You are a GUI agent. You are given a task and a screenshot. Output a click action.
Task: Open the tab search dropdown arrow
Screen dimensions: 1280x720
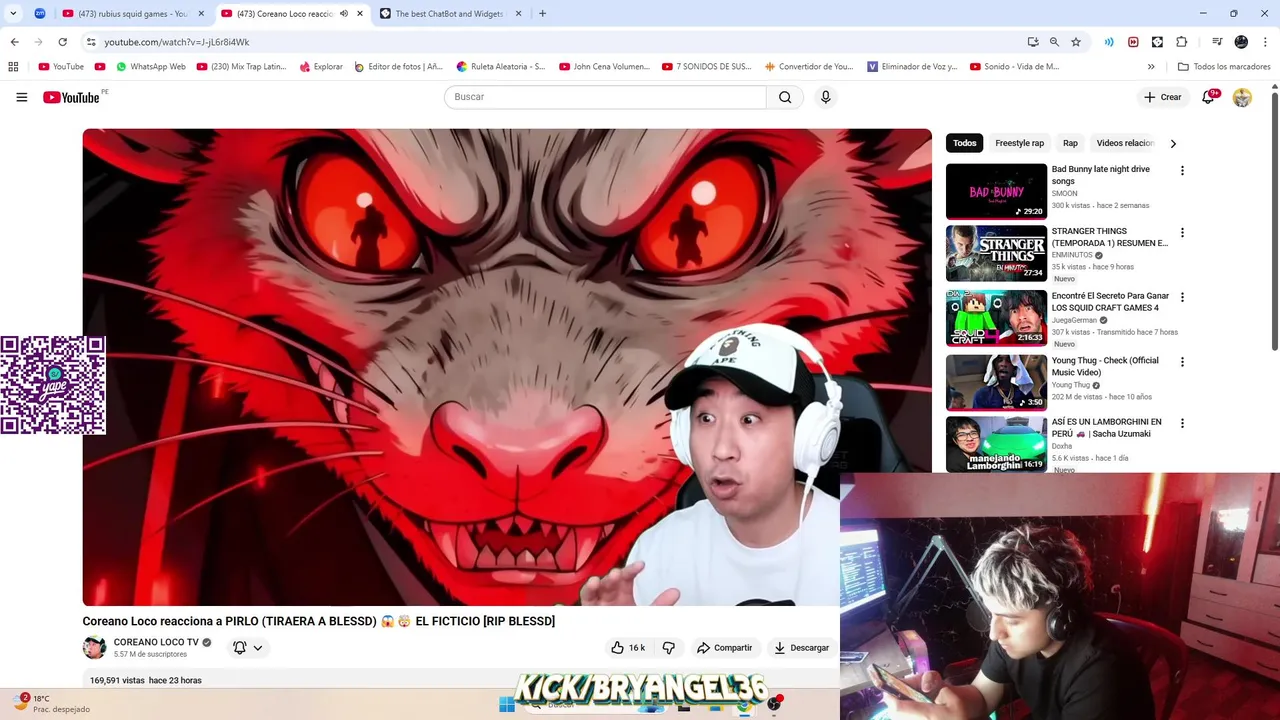coord(13,13)
